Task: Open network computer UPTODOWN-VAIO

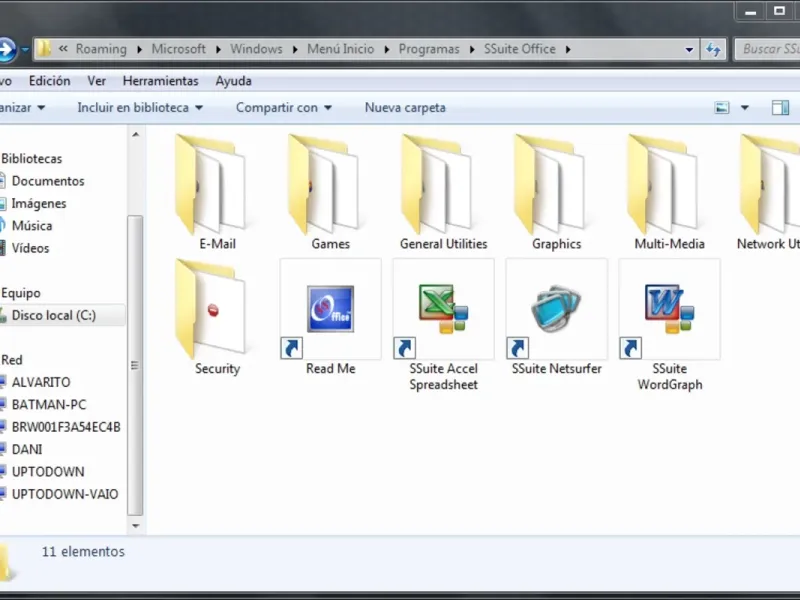Action: point(65,494)
